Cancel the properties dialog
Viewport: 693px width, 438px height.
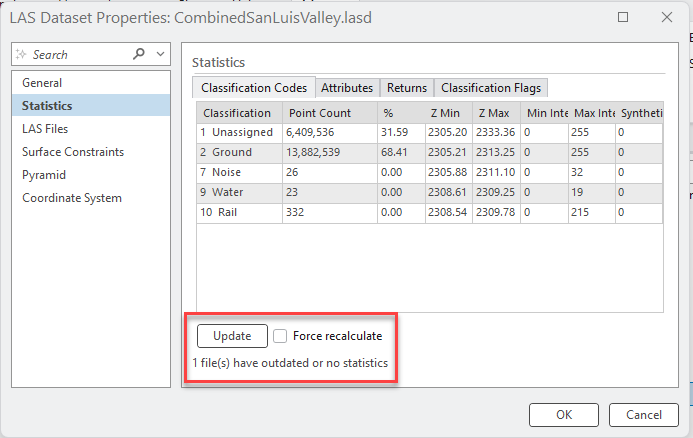pyautogui.click(x=644, y=415)
